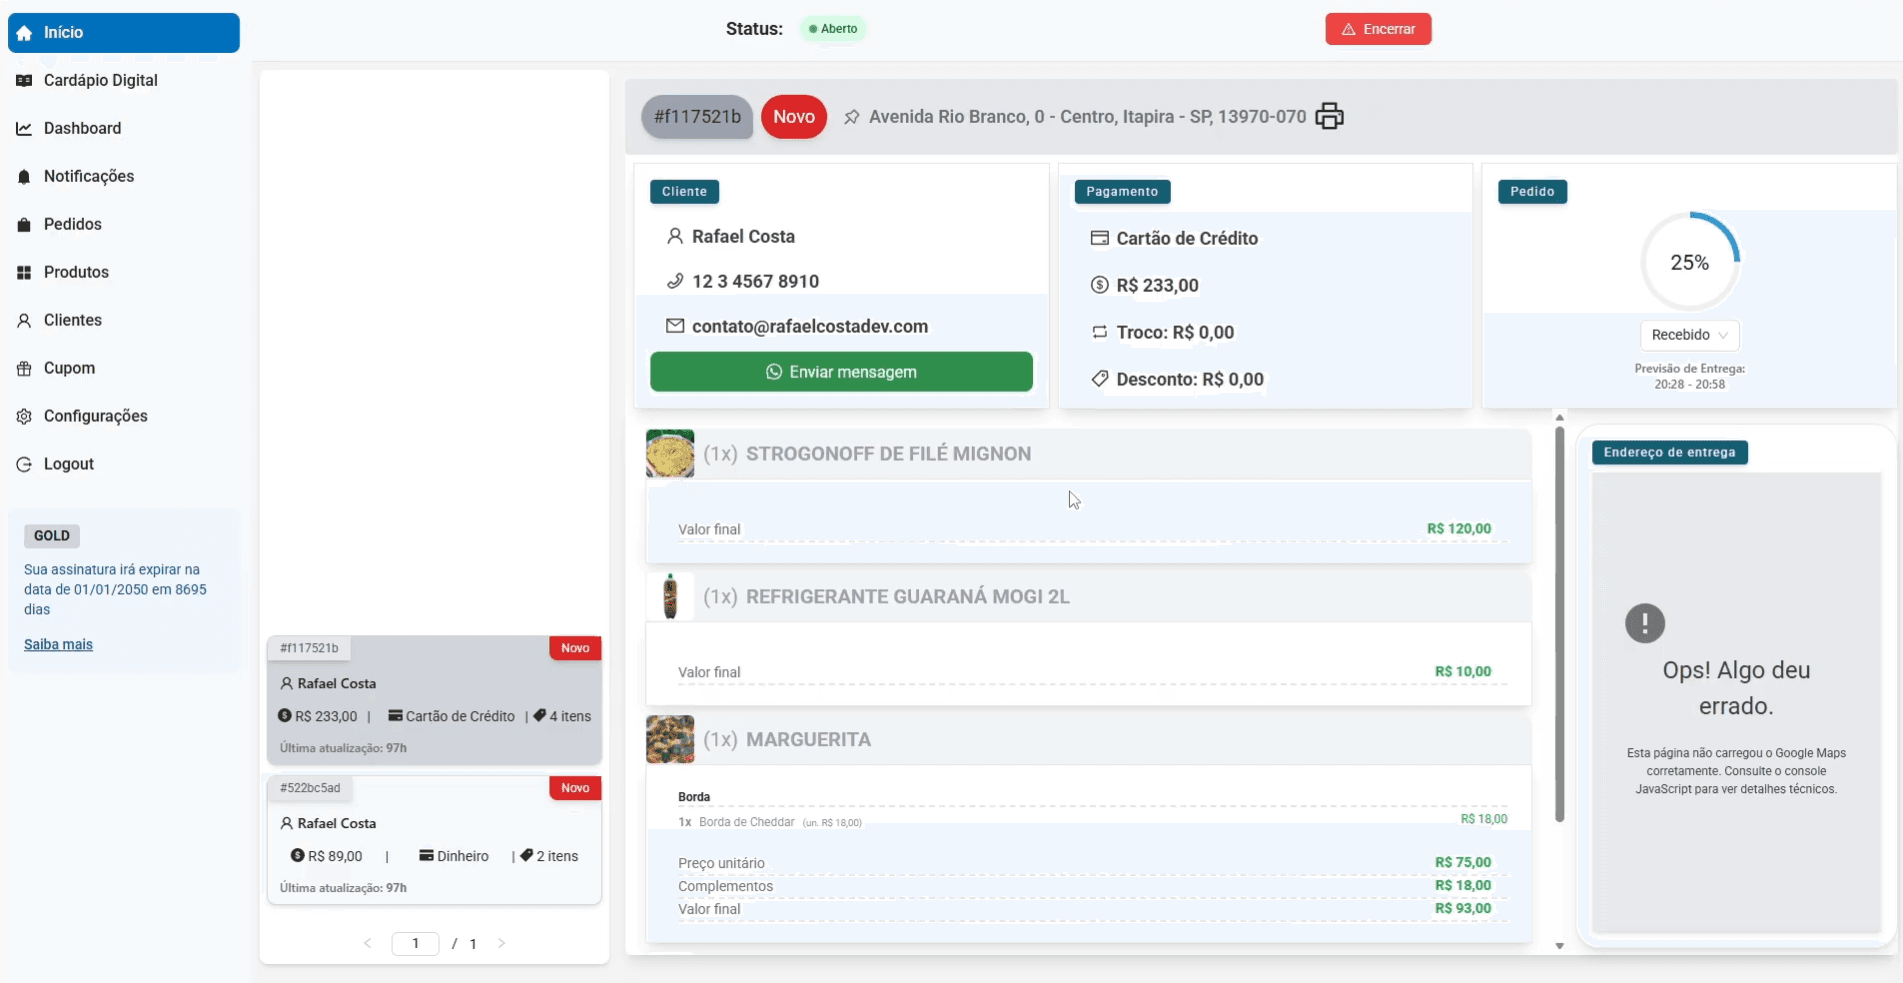Open Cardápio Digital in the sidebar
Viewport: 1903px width, 983px height.
100,81
